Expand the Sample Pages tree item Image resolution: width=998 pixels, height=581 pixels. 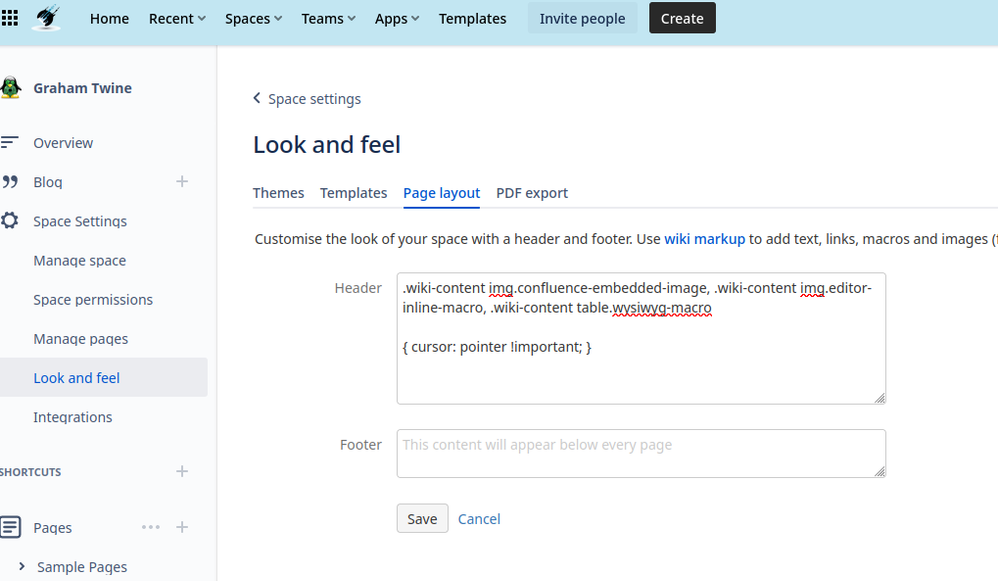22,566
